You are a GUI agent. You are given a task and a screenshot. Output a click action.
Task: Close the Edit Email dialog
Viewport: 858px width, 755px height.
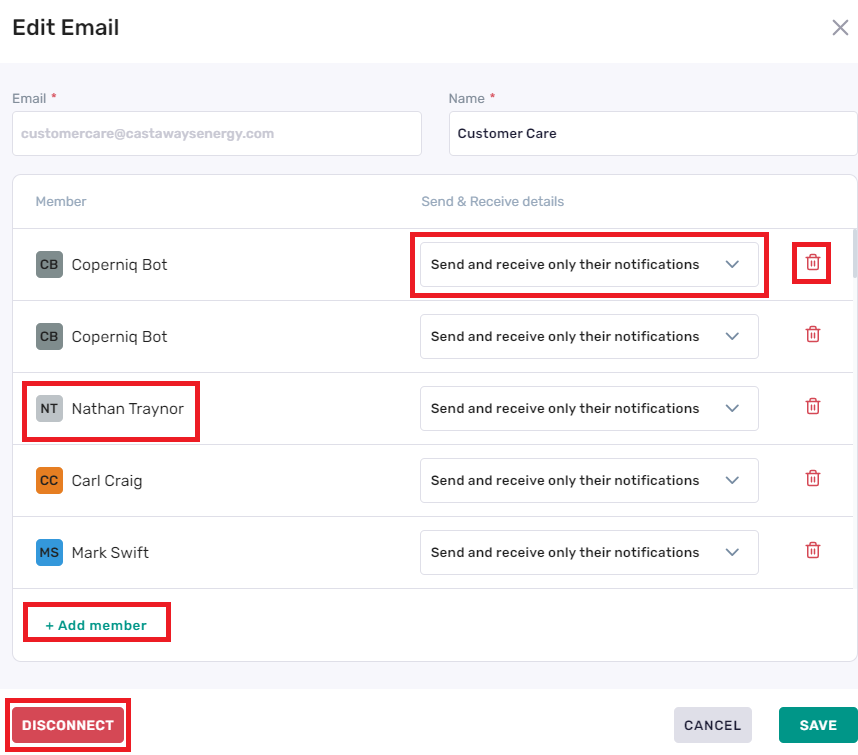840,27
